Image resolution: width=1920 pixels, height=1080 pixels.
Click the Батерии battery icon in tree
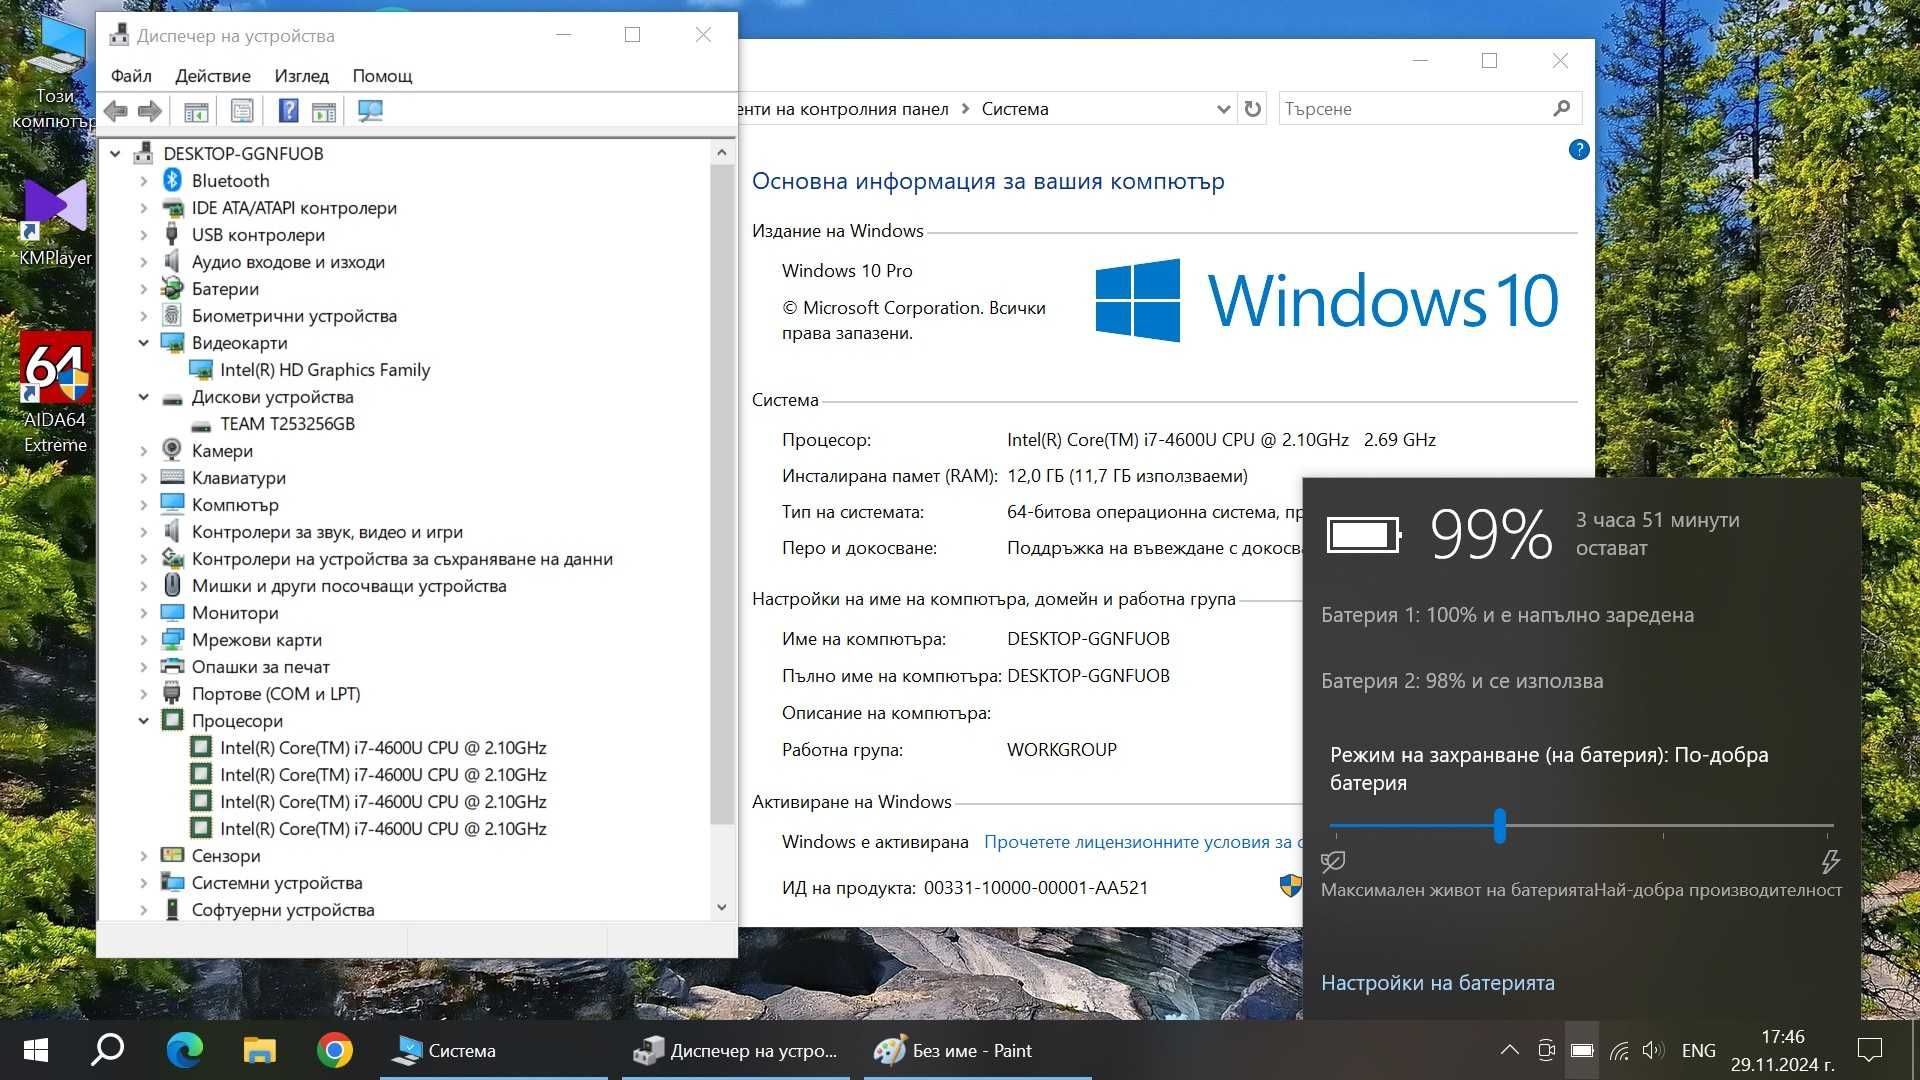172,288
